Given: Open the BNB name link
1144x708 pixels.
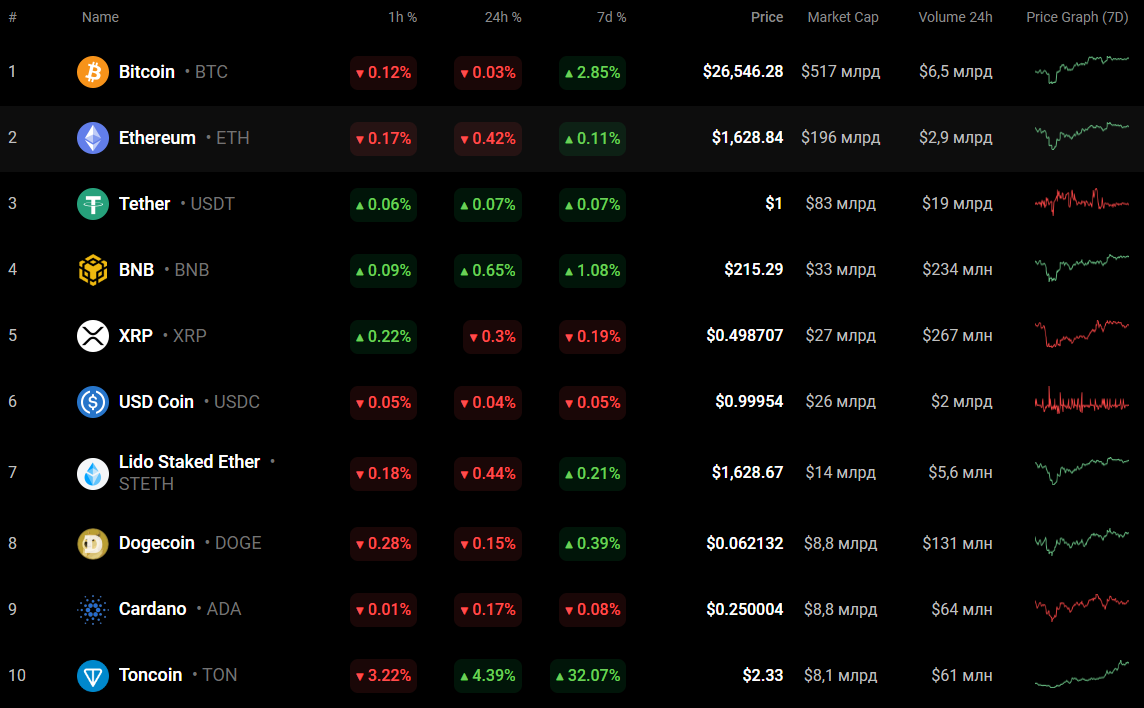Looking at the screenshot, I should [136, 269].
